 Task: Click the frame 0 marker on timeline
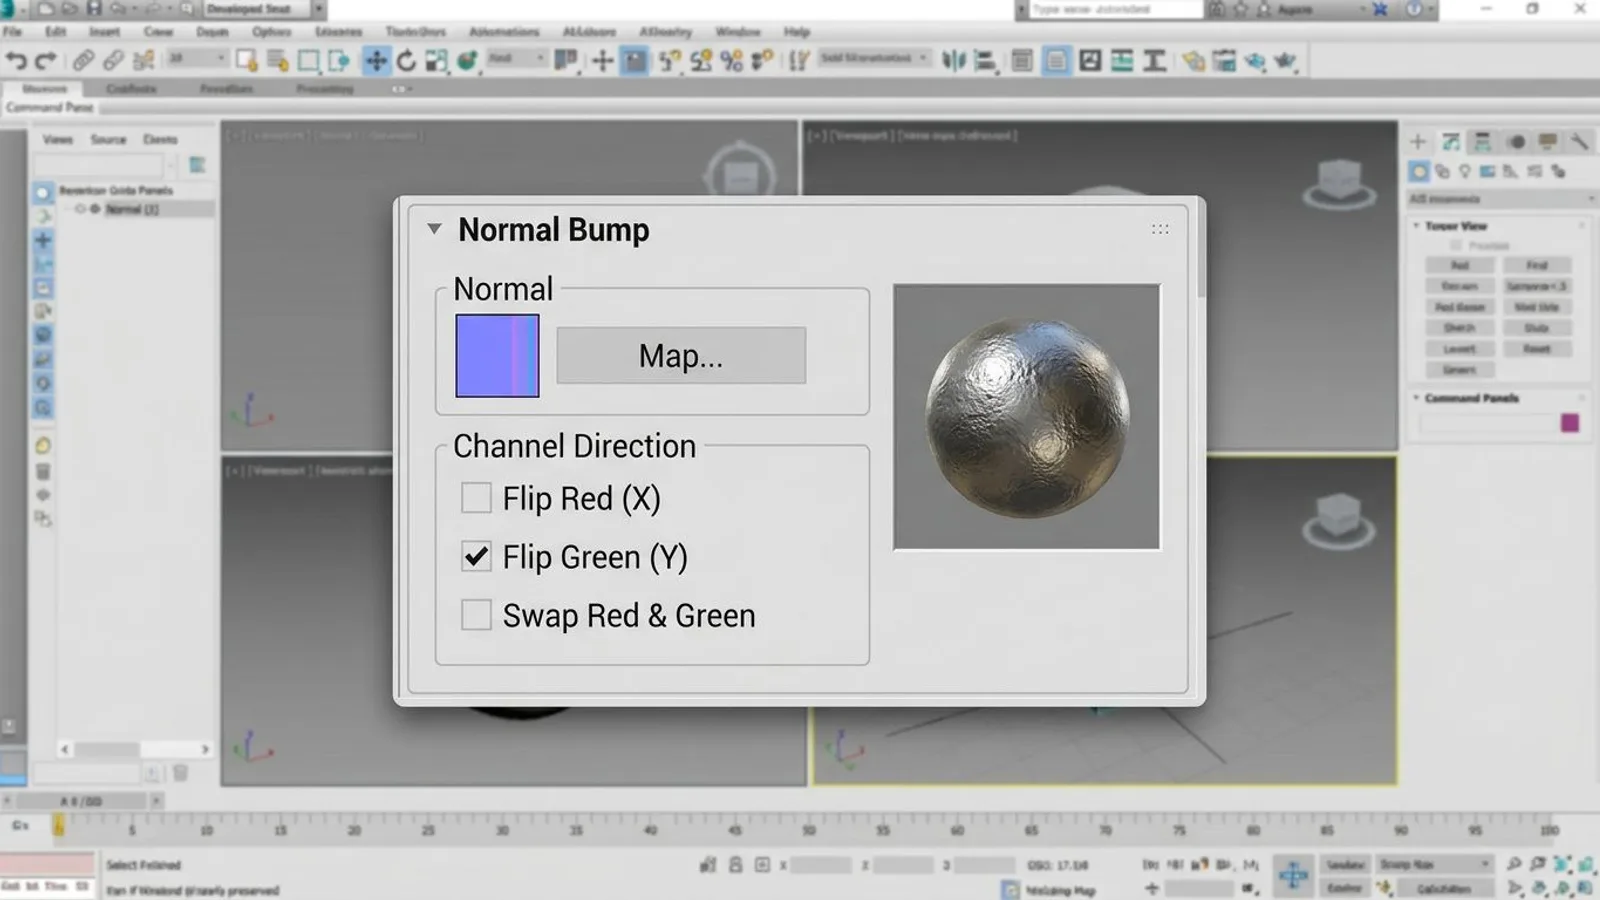pos(59,825)
